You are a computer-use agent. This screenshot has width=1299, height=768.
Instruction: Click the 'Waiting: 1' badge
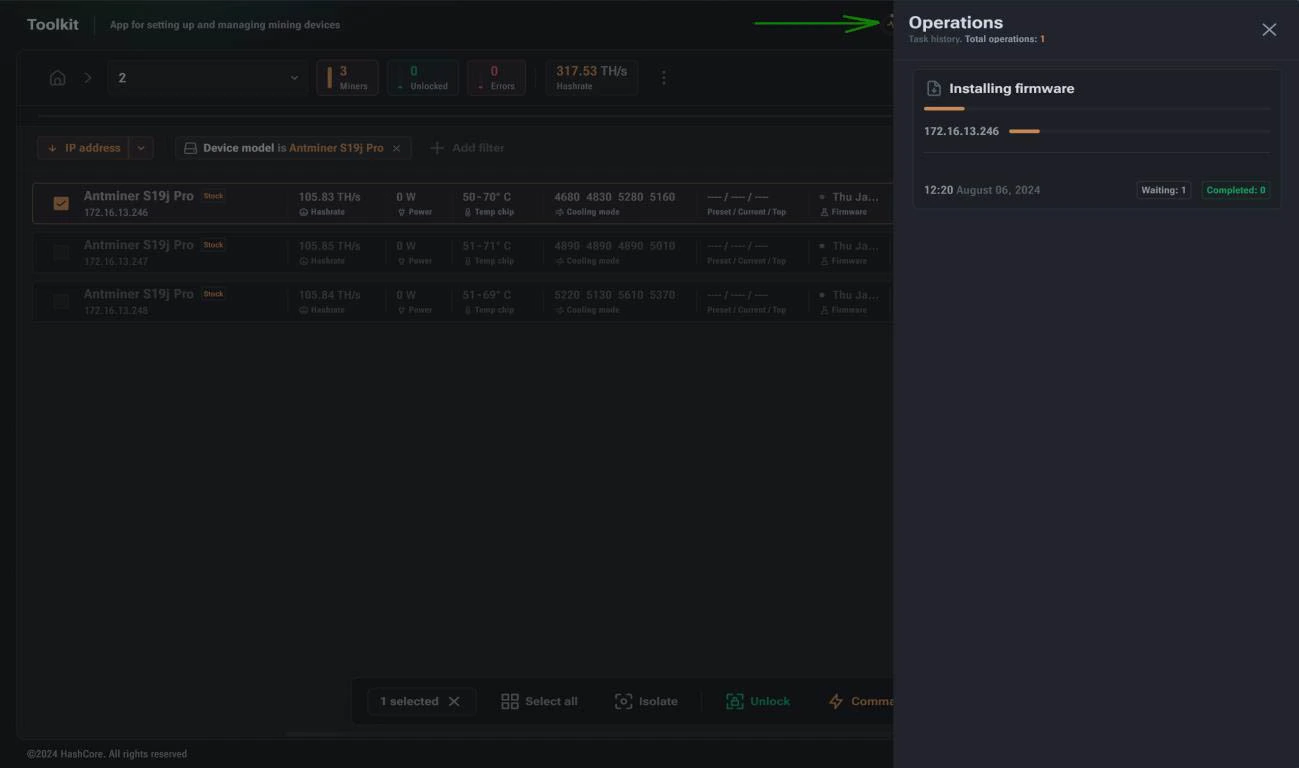pos(1163,190)
